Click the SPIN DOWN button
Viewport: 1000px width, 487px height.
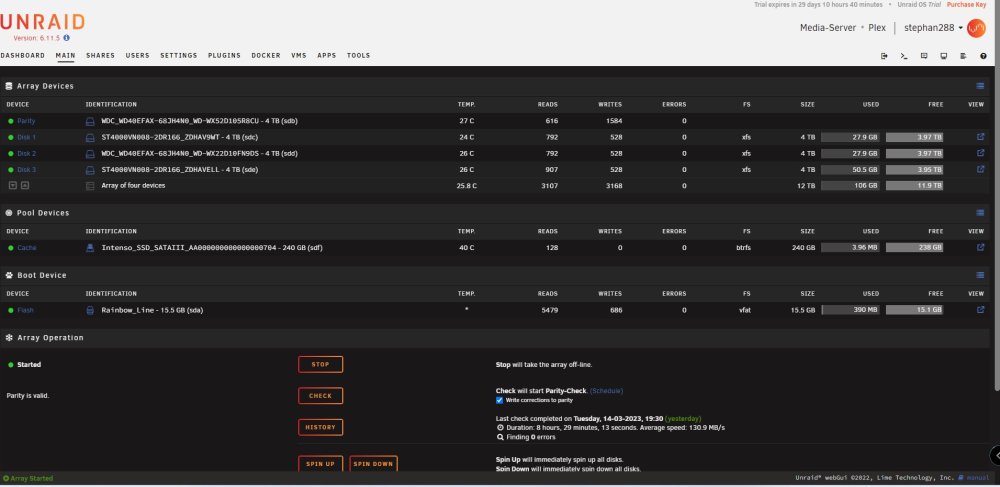point(374,463)
